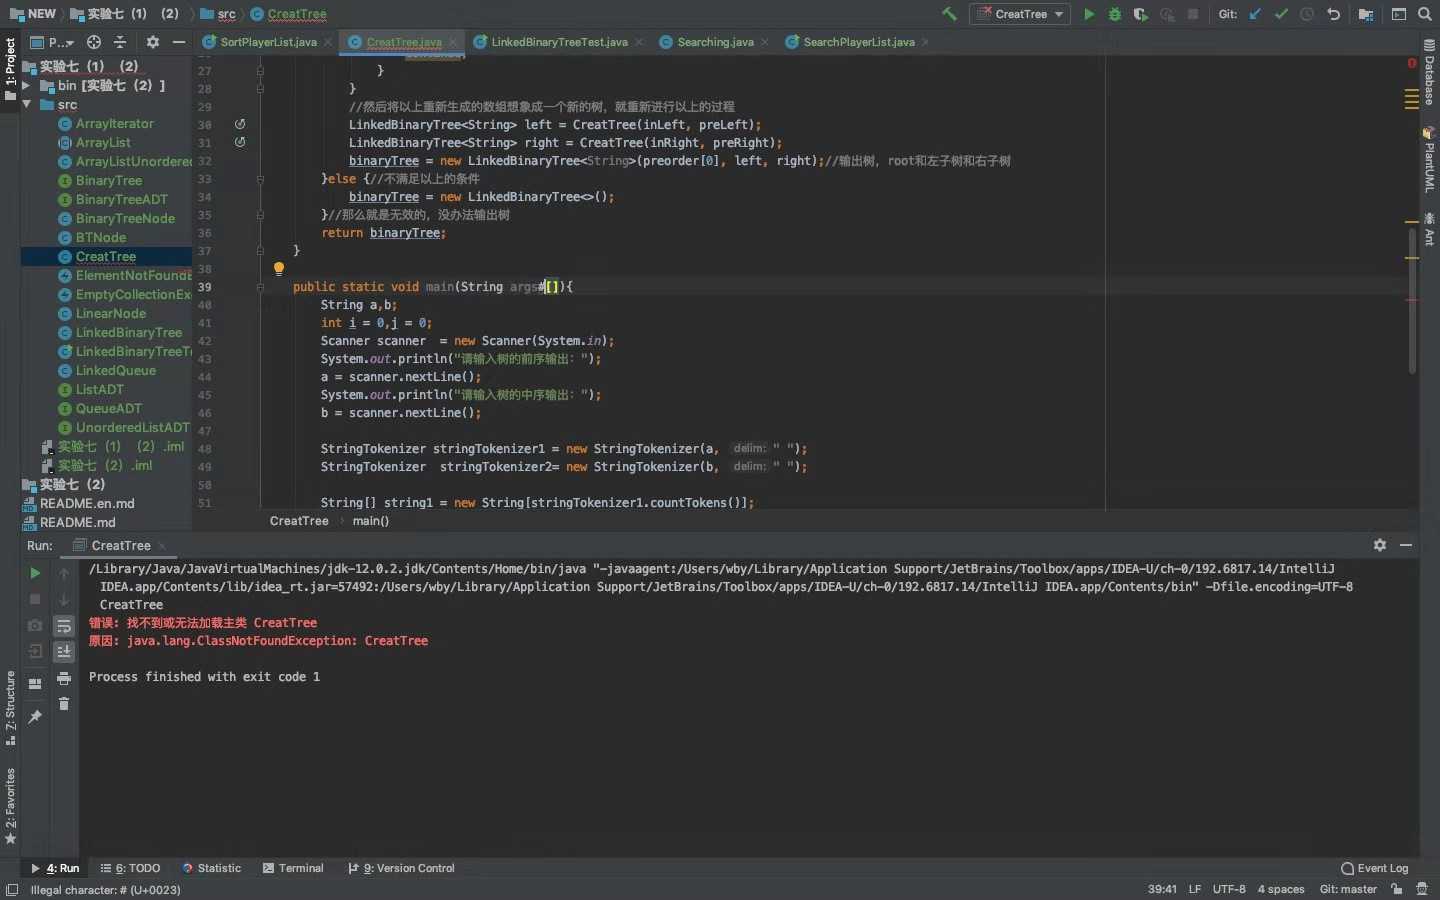Select LinkedBinaryTree in the project tree
Image resolution: width=1440 pixels, height=900 pixels.
point(129,332)
